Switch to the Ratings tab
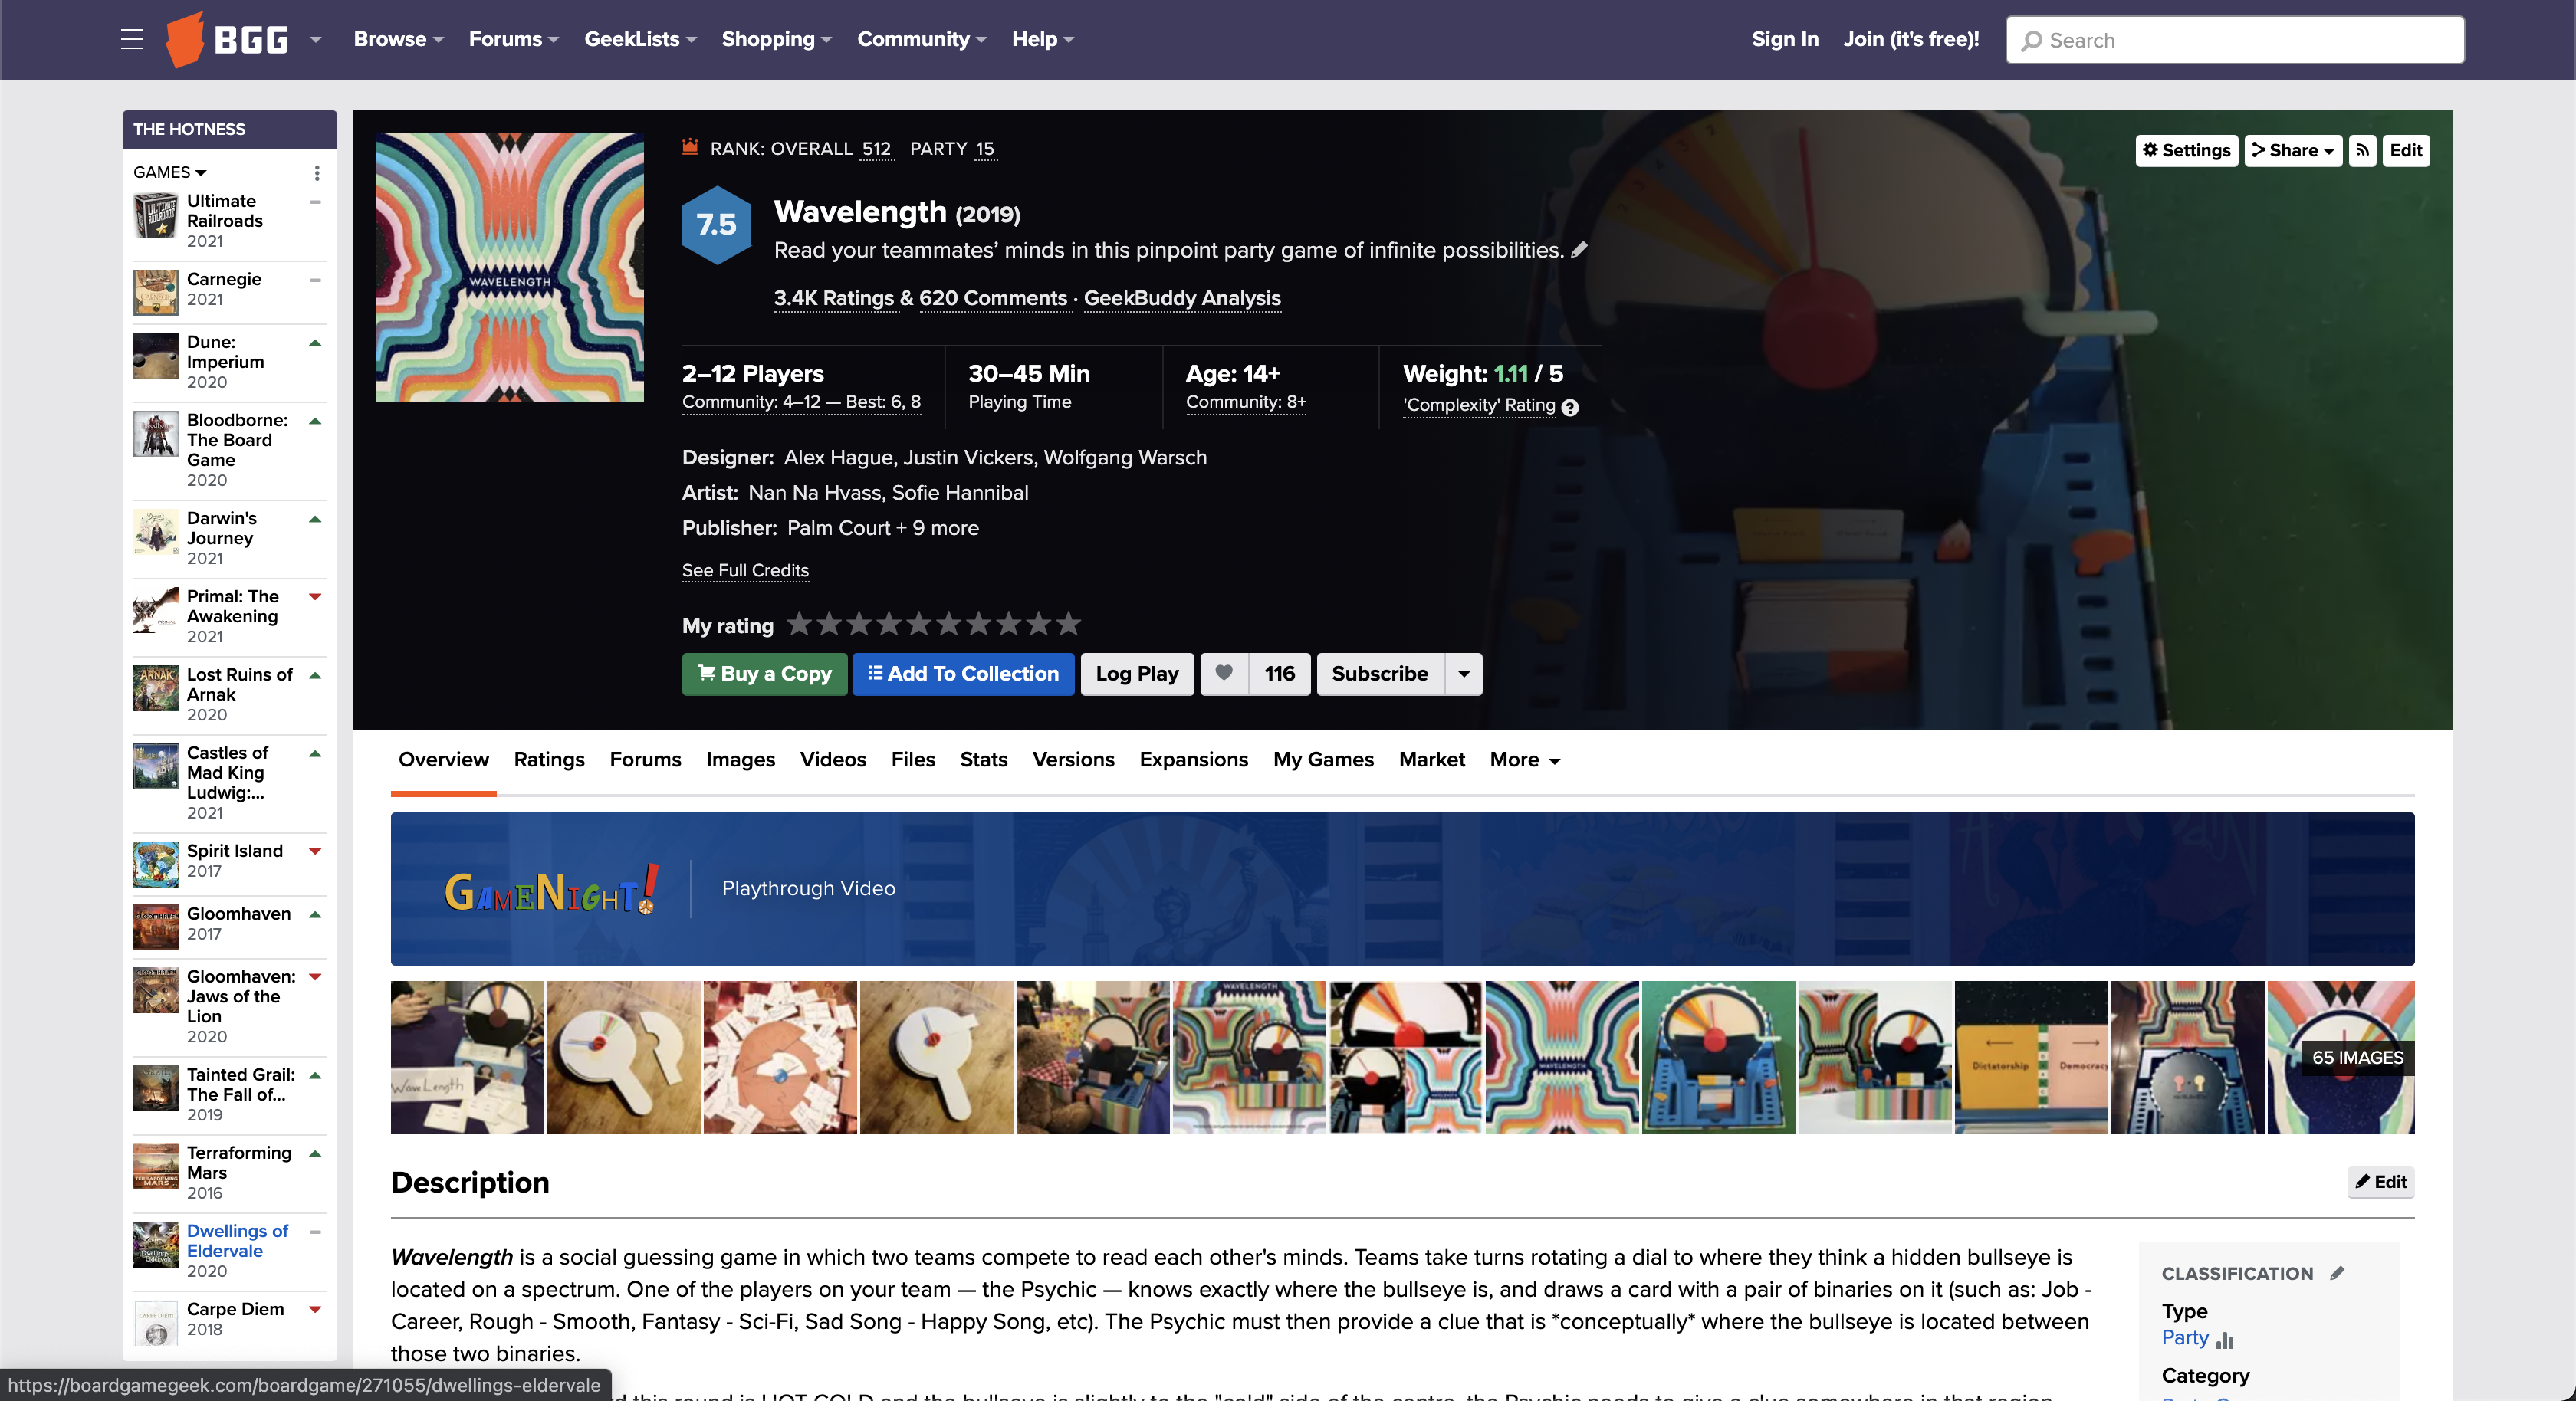The height and width of the screenshot is (1401, 2576). pyautogui.click(x=549, y=760)
